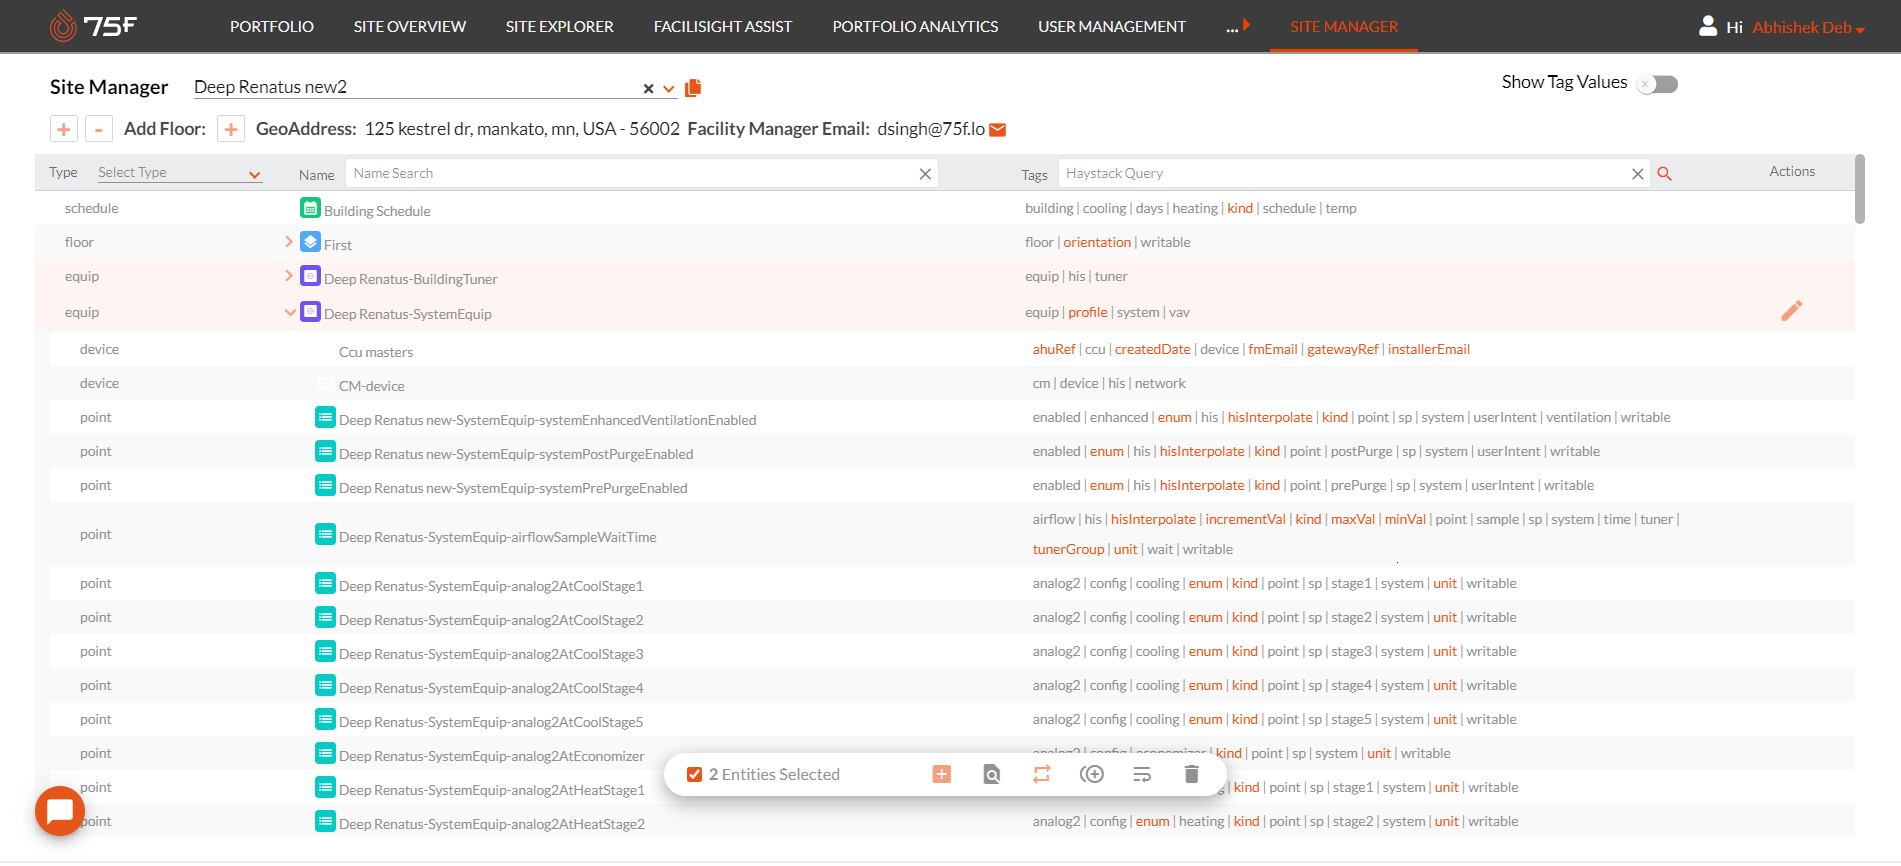Viewport: 1901px width, 866px height.
Task: Delete selected entities with trash icon
Action: (x=1191, y=774)
